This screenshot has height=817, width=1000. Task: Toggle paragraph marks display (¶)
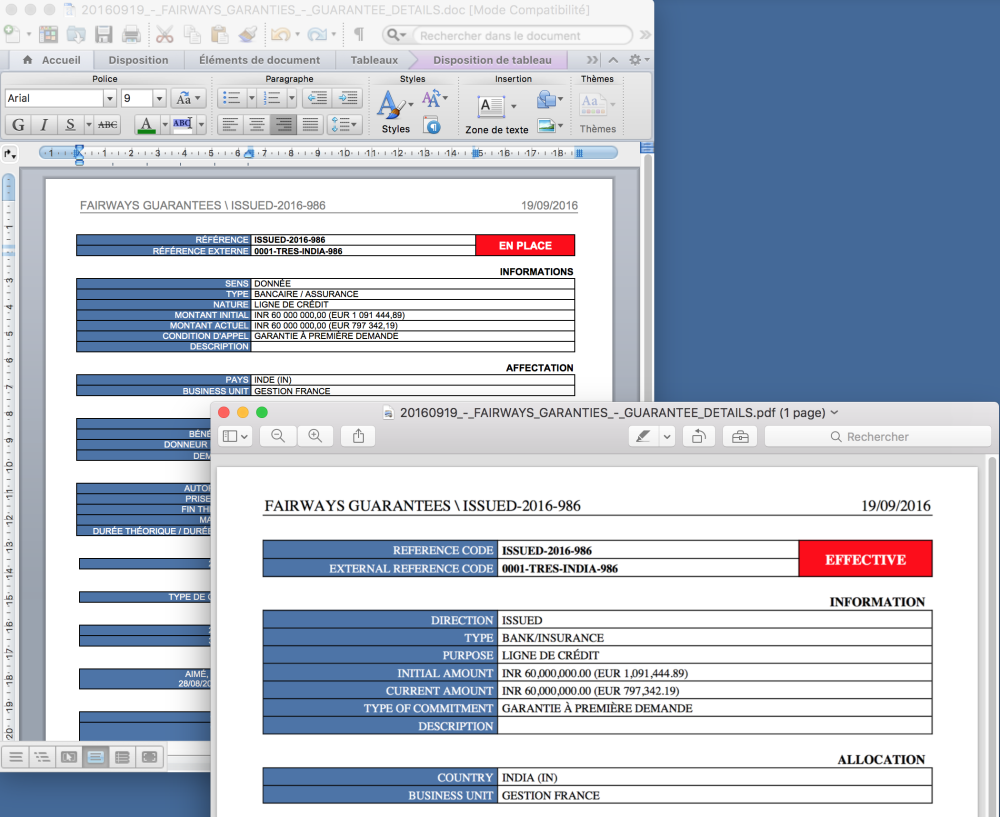coord(359,34)
